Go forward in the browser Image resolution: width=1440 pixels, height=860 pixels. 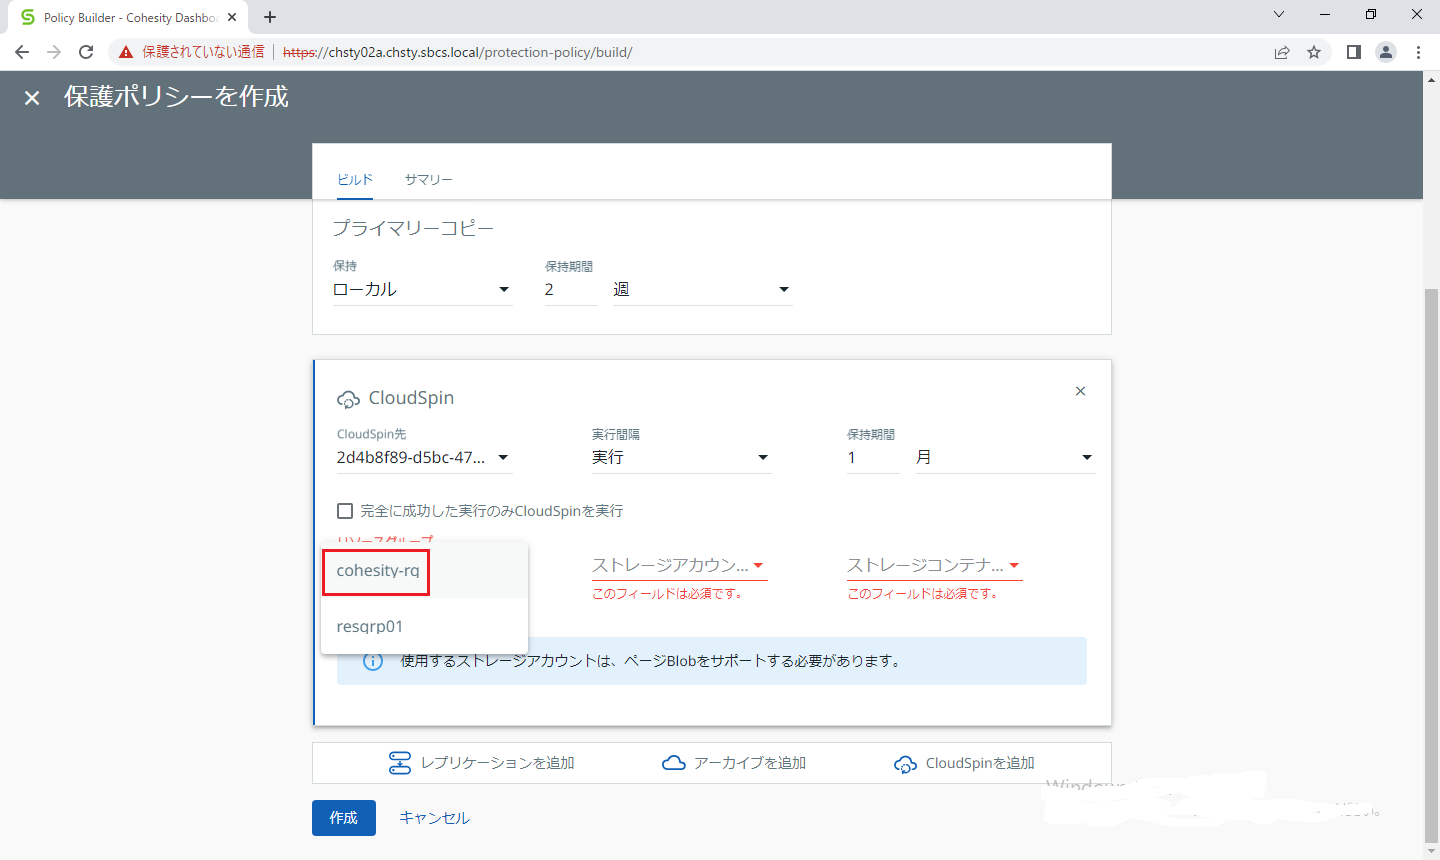[x=54, y=52]
